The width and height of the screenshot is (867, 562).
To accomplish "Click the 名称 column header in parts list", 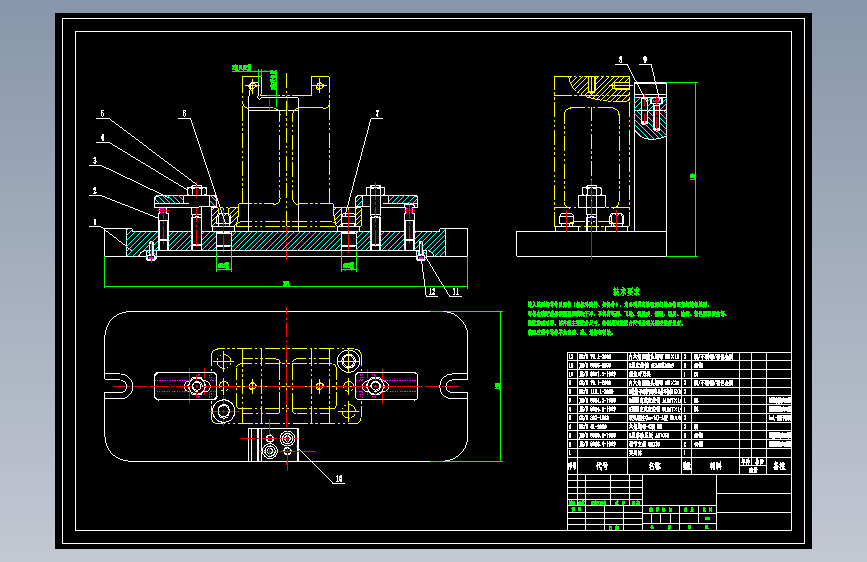I will point(655,466).
